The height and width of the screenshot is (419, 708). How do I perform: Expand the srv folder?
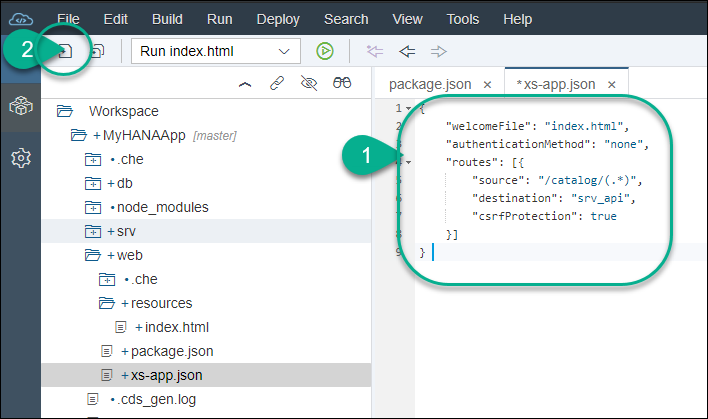coord(93,231)
